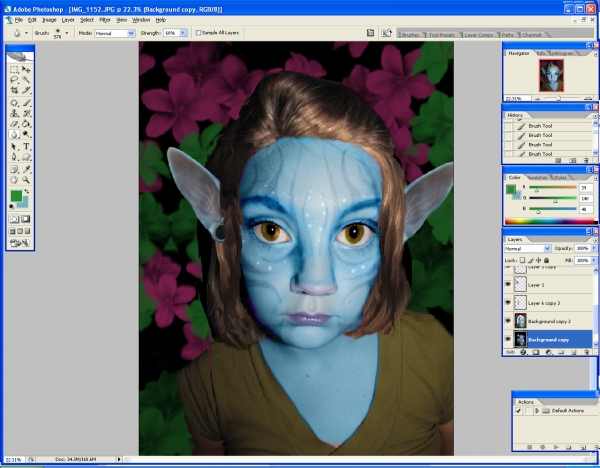Open the File menu
Viewport: 600px width, 468px height.
click(x=18, y=20)
